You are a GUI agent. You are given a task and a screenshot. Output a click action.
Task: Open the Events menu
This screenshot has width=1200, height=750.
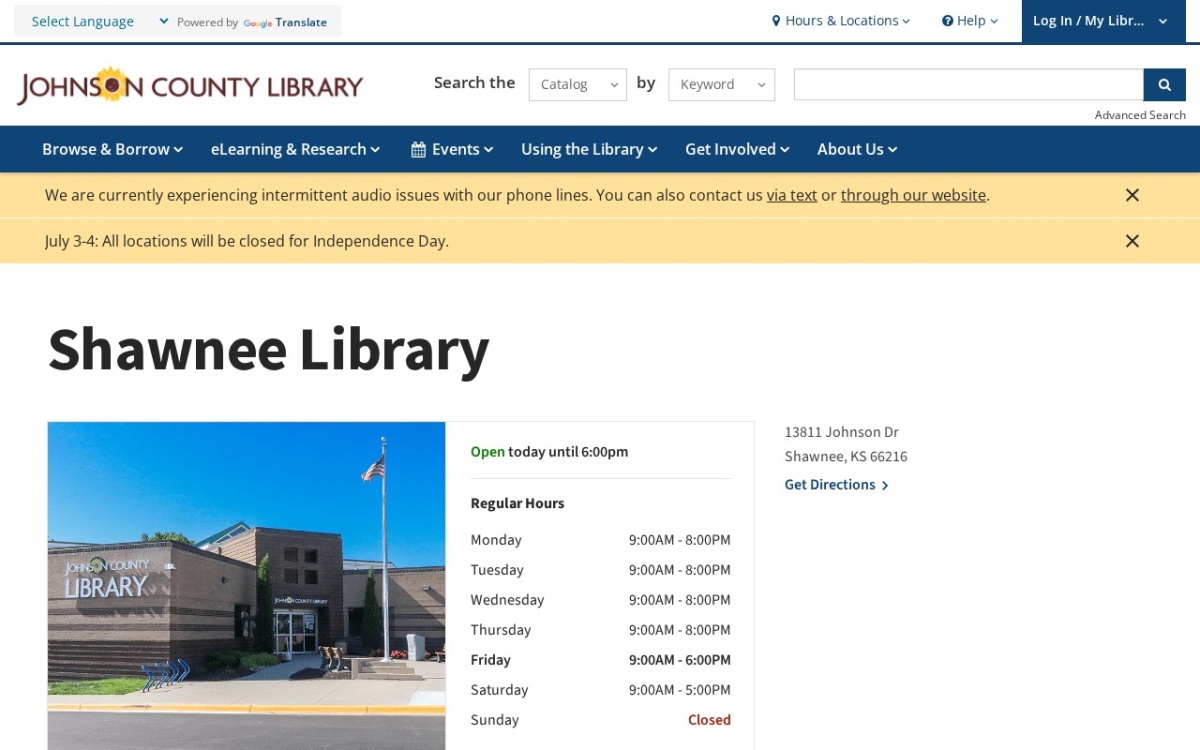pos(452,149)
